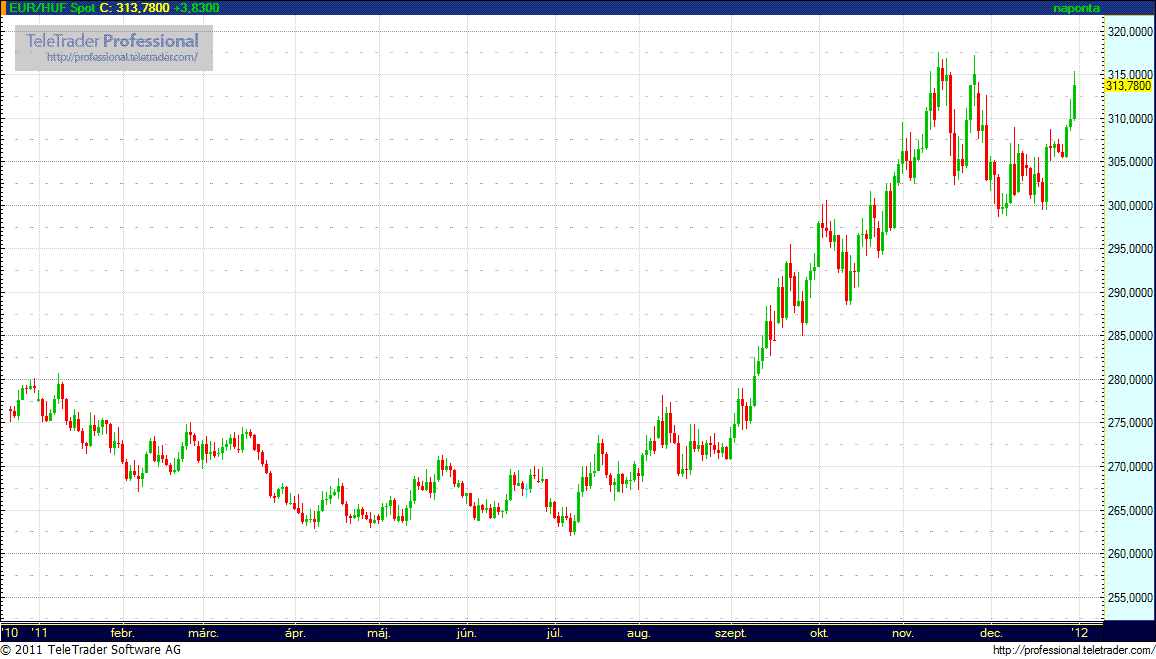This screenshot has width=1156, height=659.
Task: Open the professional.teletrader.com link in footer
Action: [x=1073, y=651]
